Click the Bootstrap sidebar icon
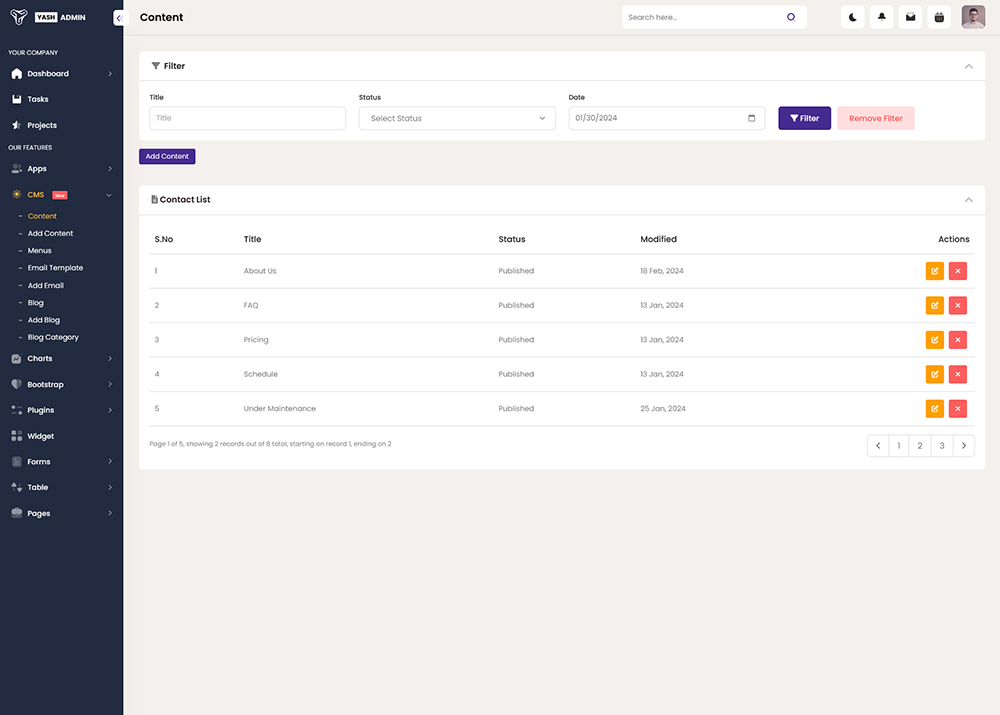 click(x=17, y=385)
